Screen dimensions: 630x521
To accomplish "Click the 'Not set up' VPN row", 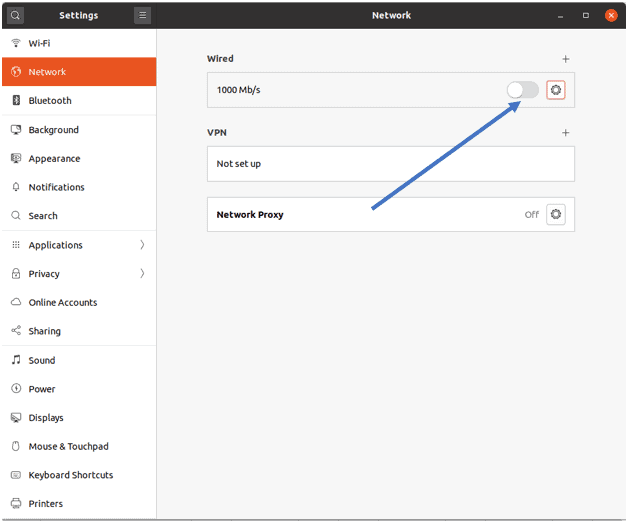I will point(391,164).
